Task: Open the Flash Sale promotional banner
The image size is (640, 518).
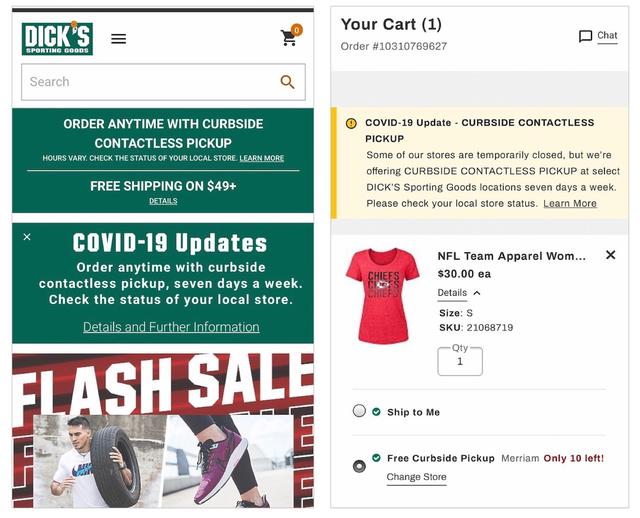Action: tap(163, 431)
